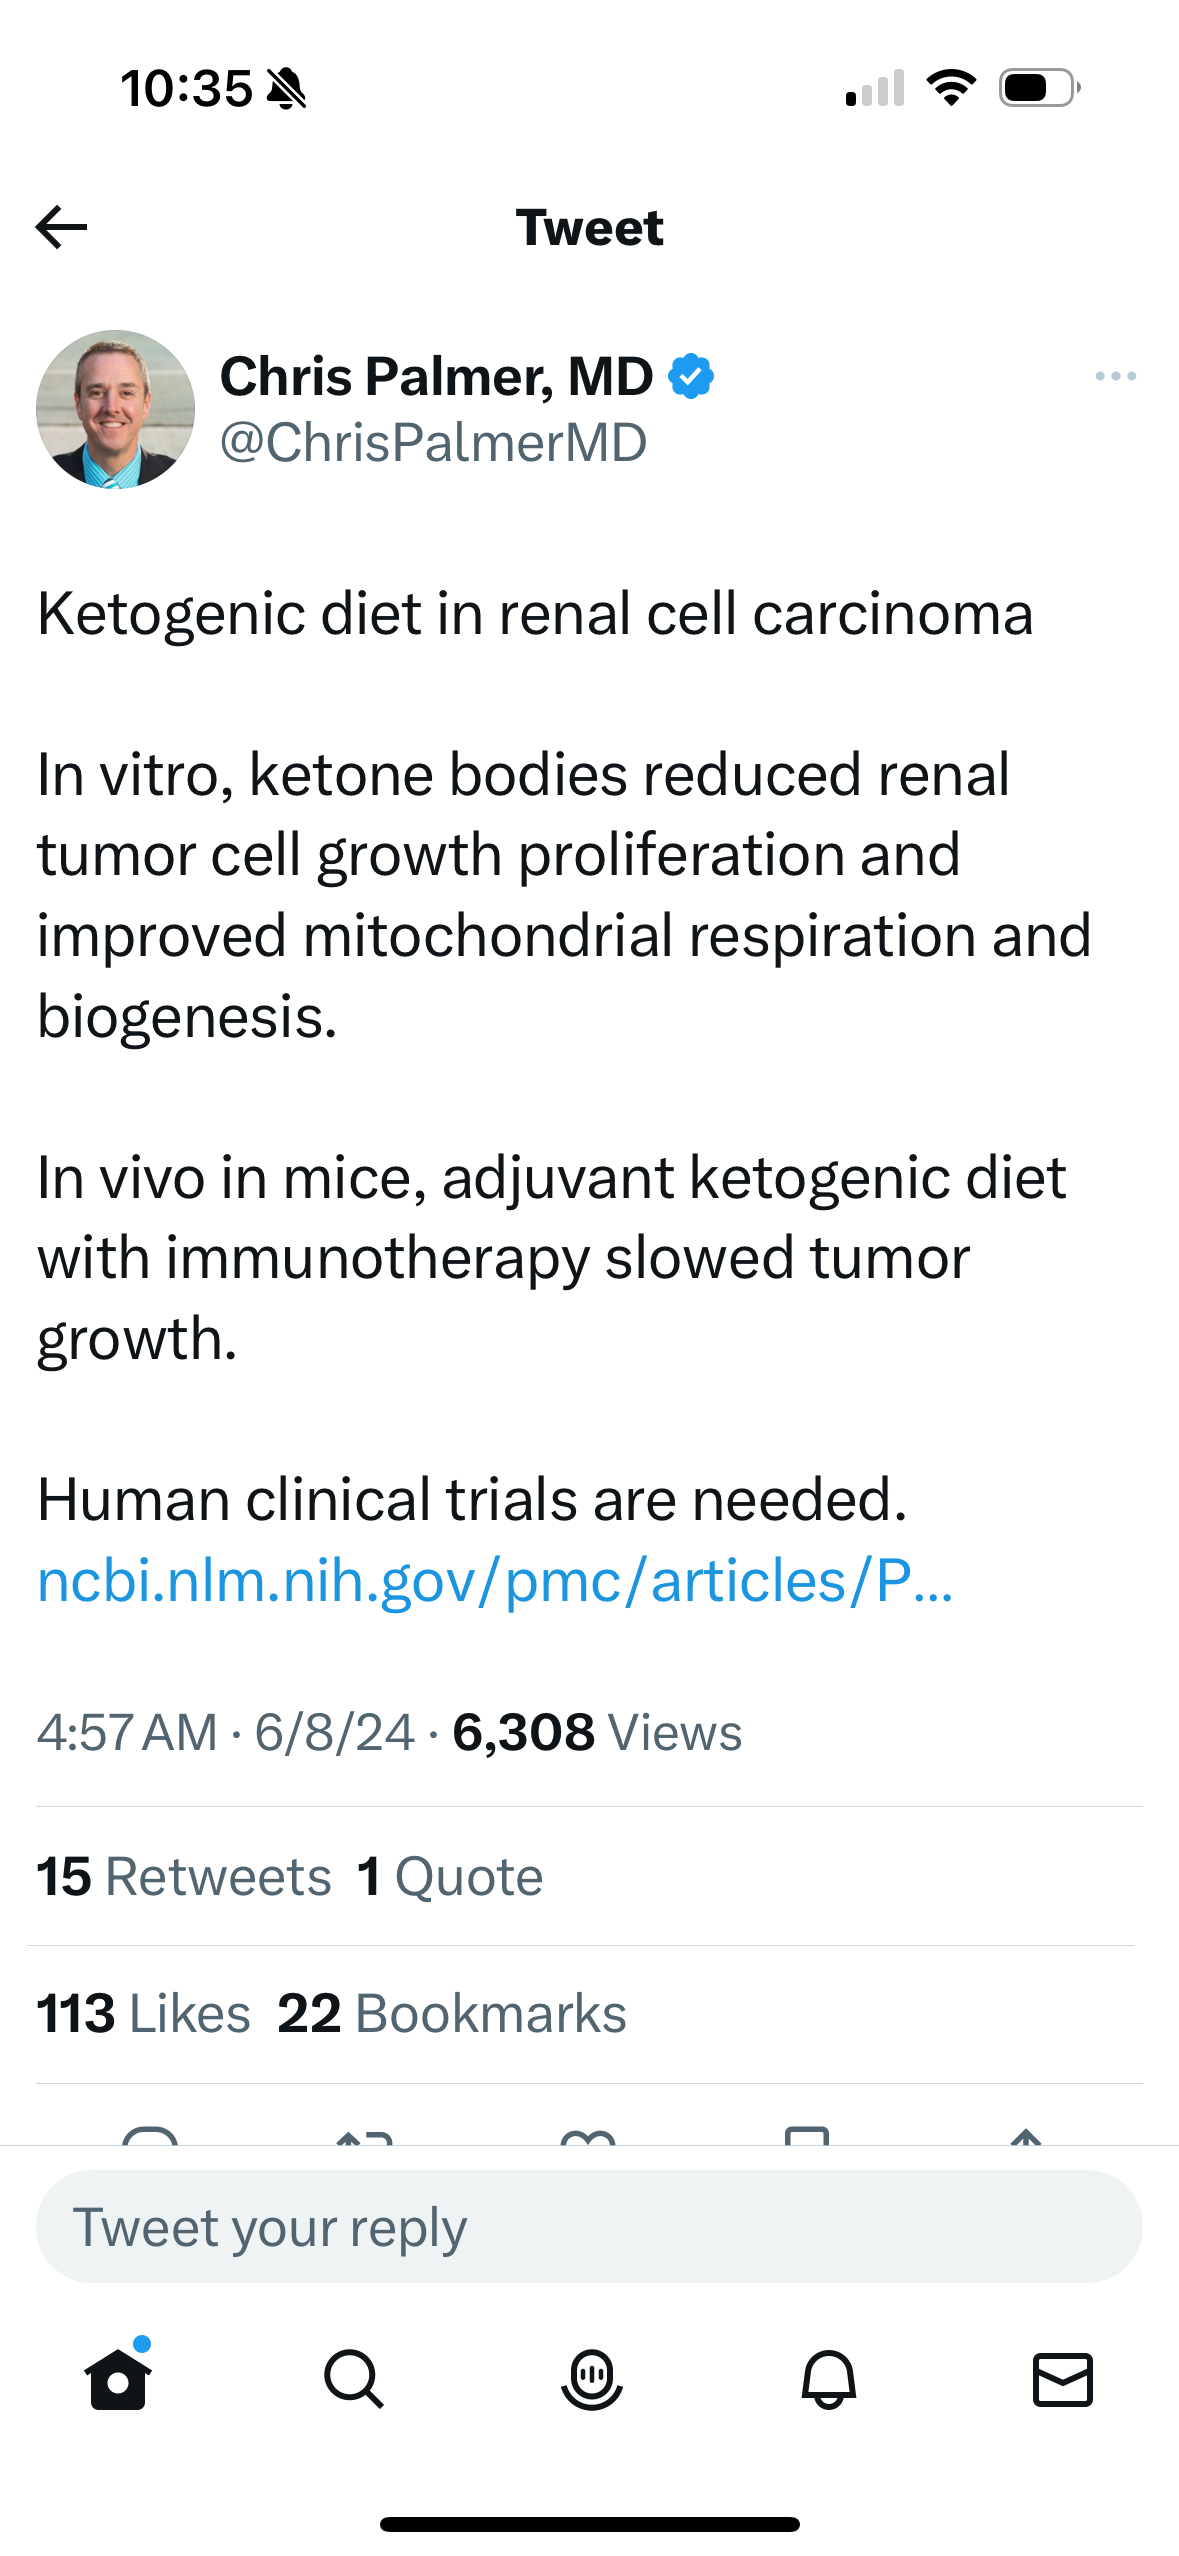Tap Chris Palmer's profile picture

click(116, 409)
